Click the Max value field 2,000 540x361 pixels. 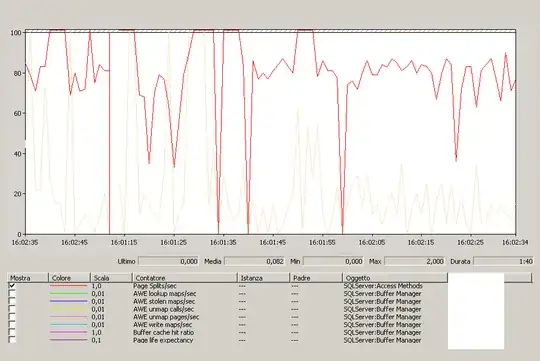click(414, 261)
